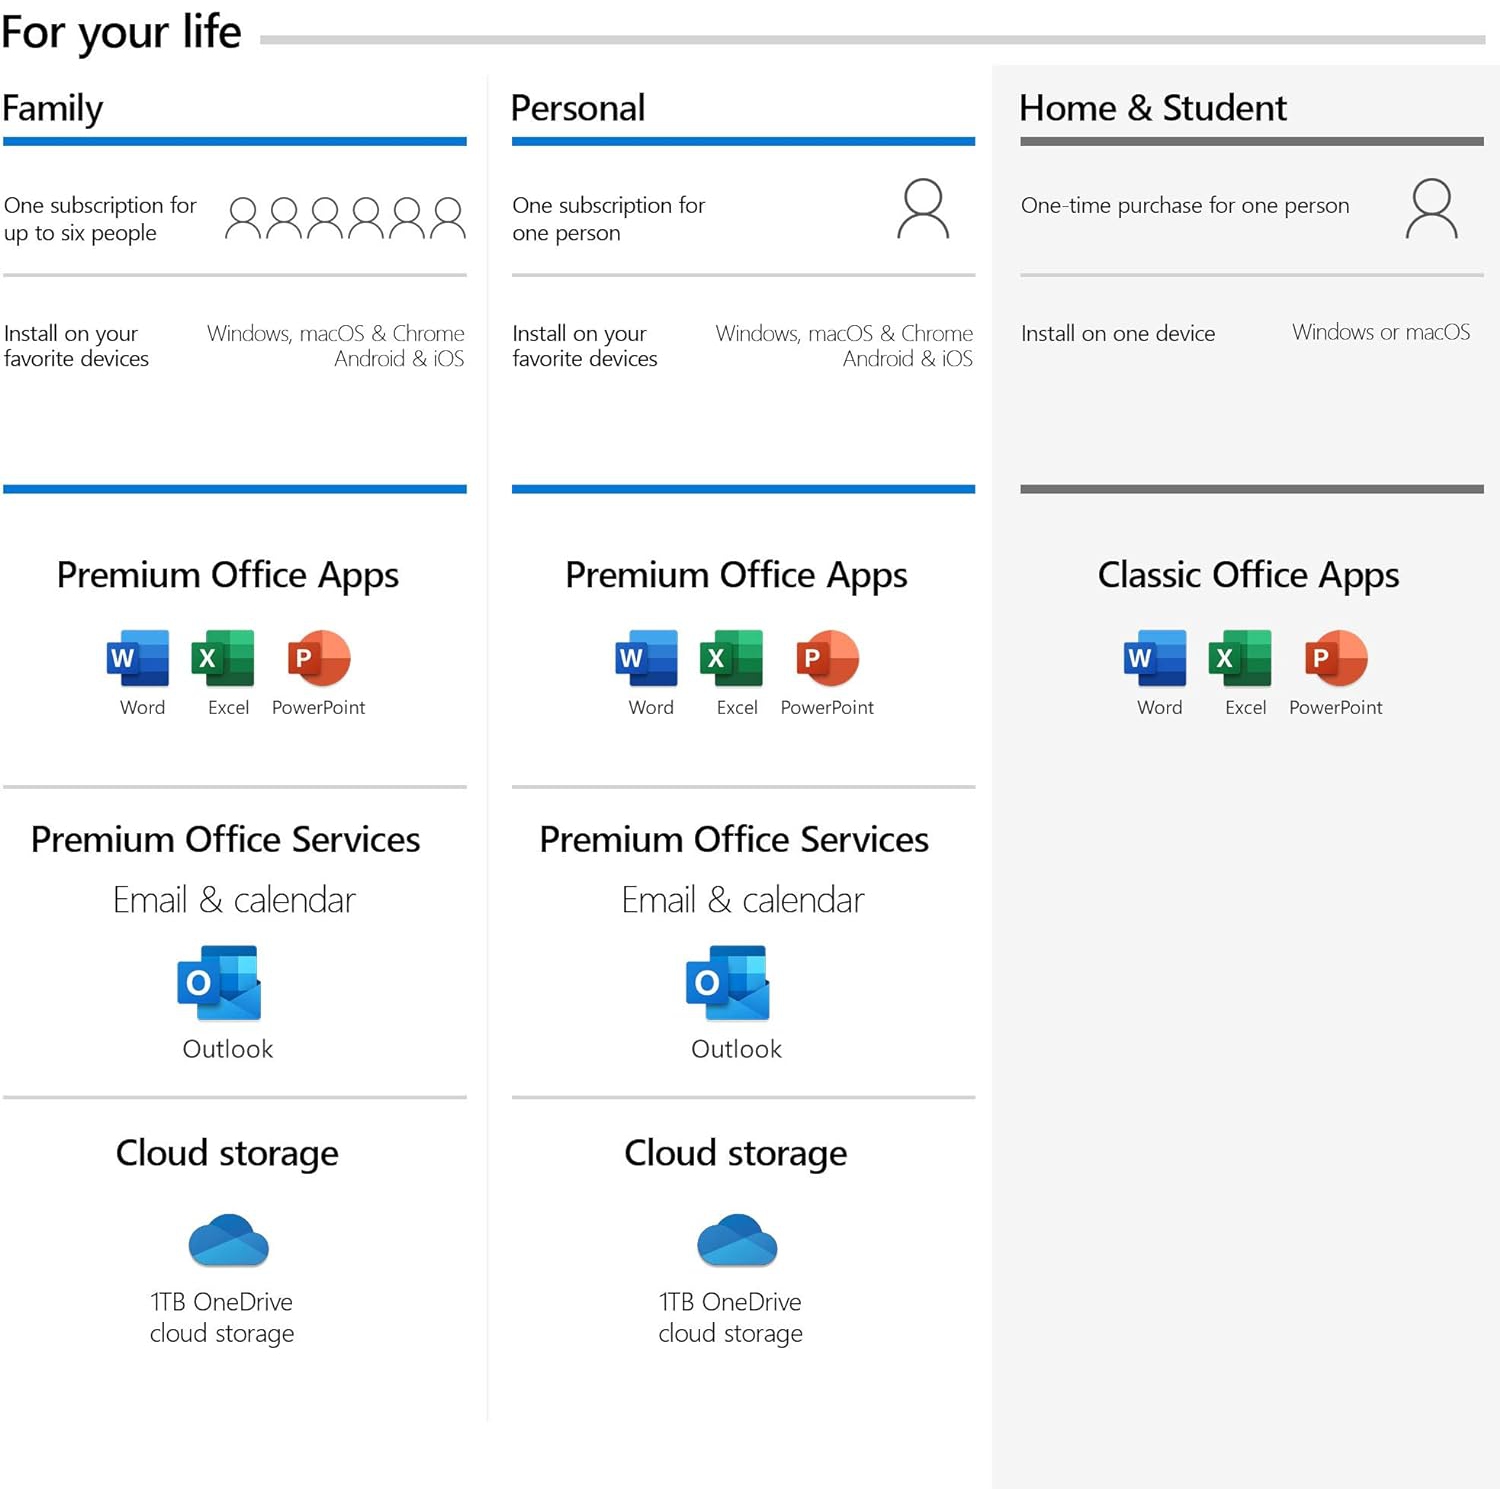Open PowerPoint icon under Family Premium Office Apps
Image resolution: width=1500 pixels, height=1499 pixels.
(318, 659)
